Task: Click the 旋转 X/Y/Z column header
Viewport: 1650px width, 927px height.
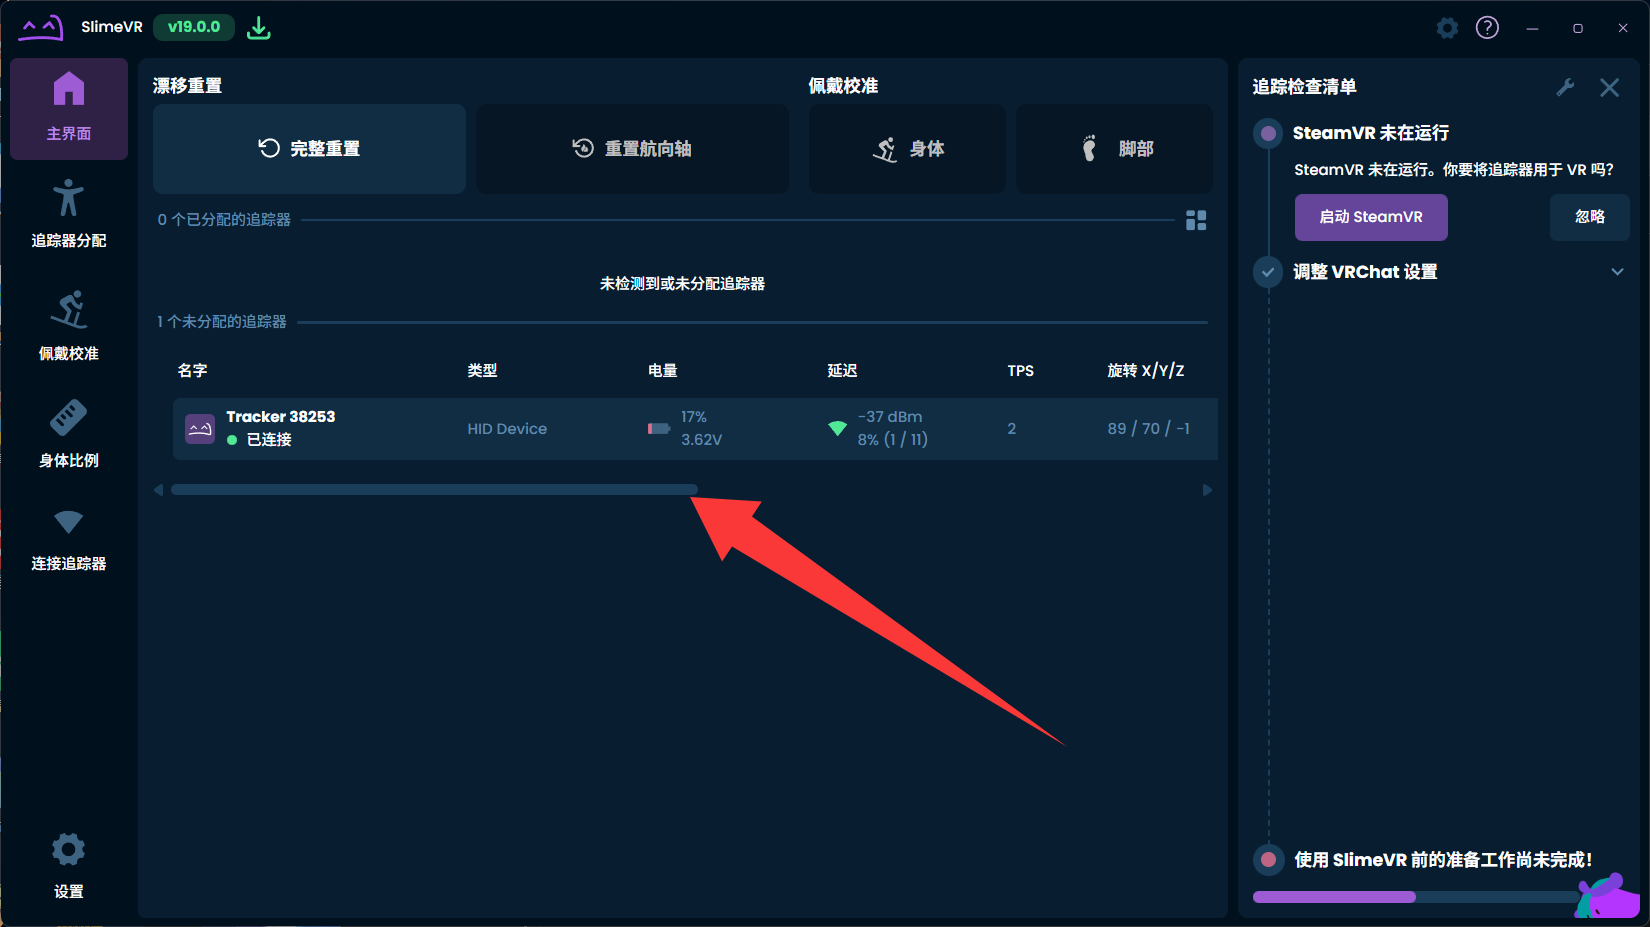Action: tap(1146, 371)
